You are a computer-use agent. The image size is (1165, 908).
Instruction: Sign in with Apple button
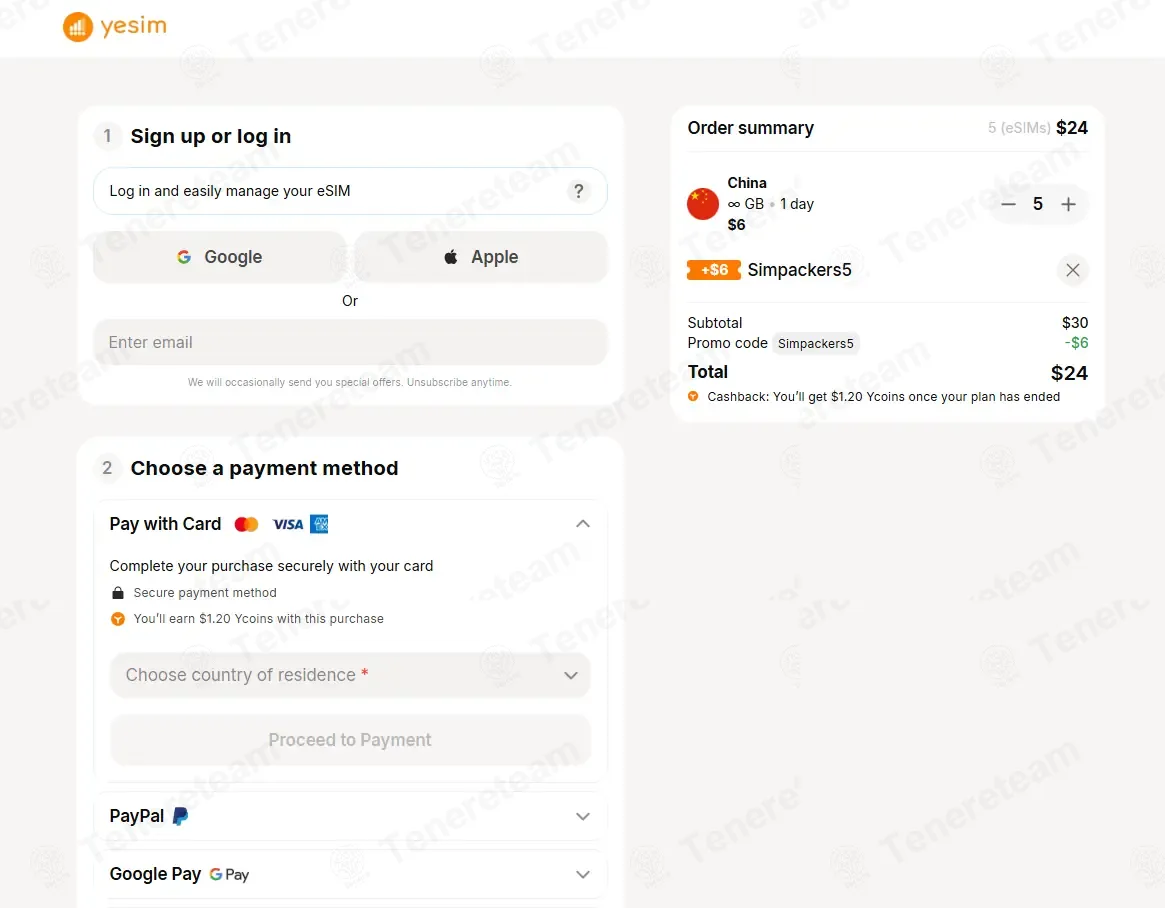click(x=481, y=257)
